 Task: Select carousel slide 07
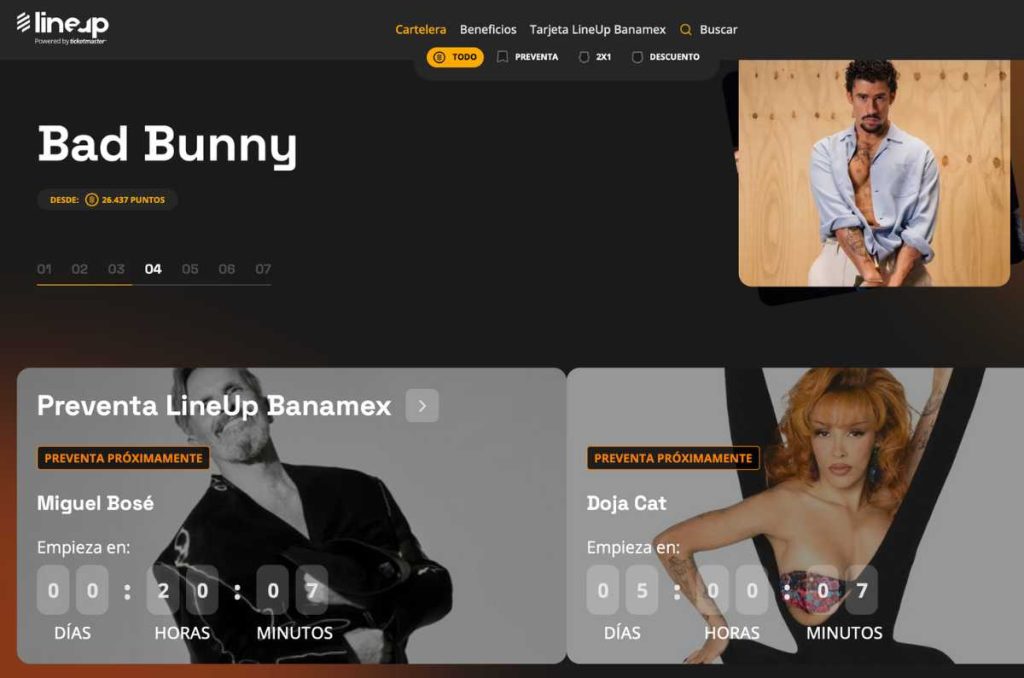click(x=263, y=269)
